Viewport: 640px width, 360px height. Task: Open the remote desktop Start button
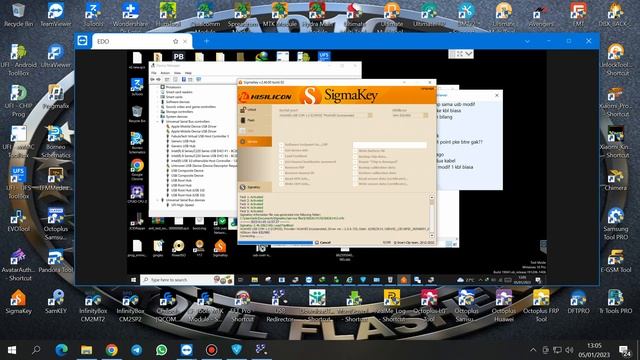(133, 280)
